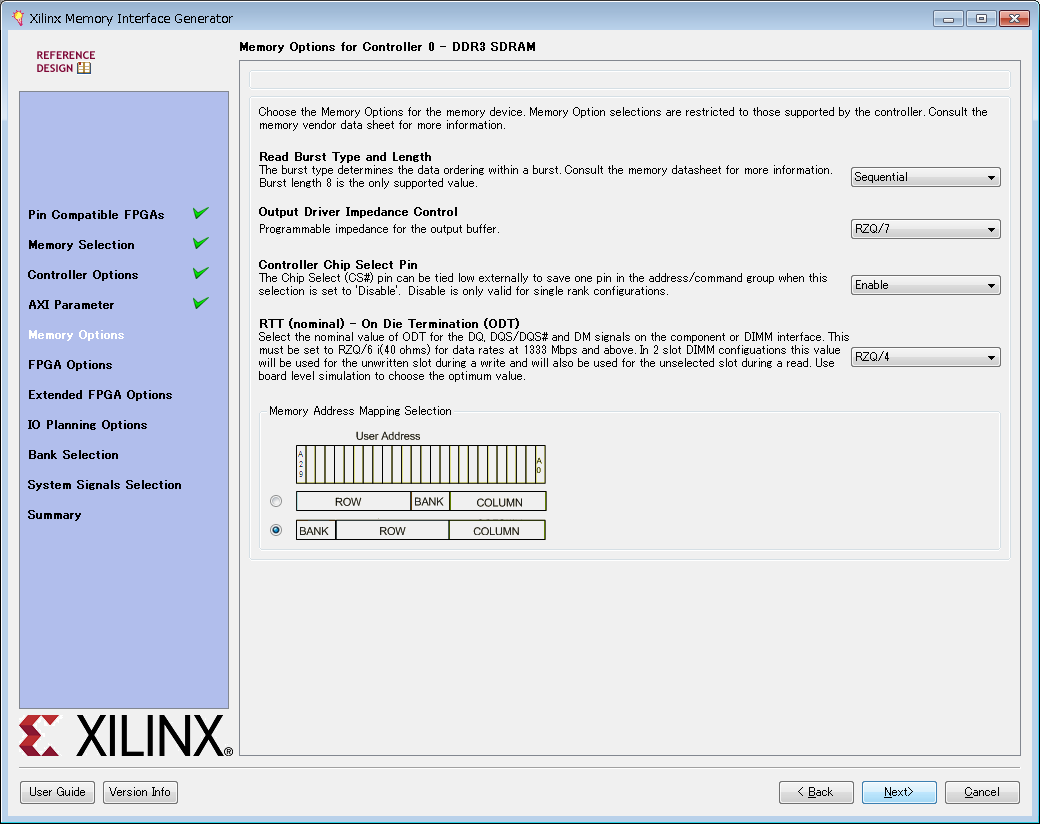The image size is (1040, 824).
Task: Click the green checkmark beside Memory Selection
Action: coord(201,243)
